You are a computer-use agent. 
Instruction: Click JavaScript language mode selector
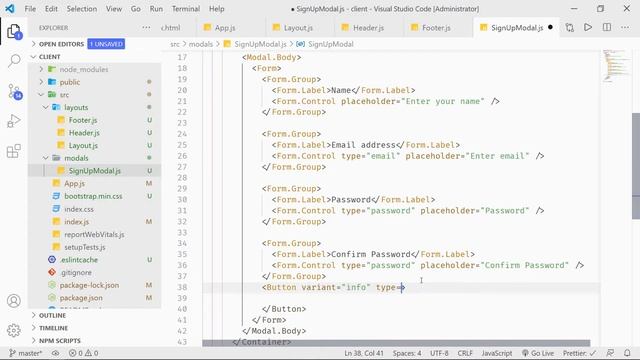click(x=496, y=353)
